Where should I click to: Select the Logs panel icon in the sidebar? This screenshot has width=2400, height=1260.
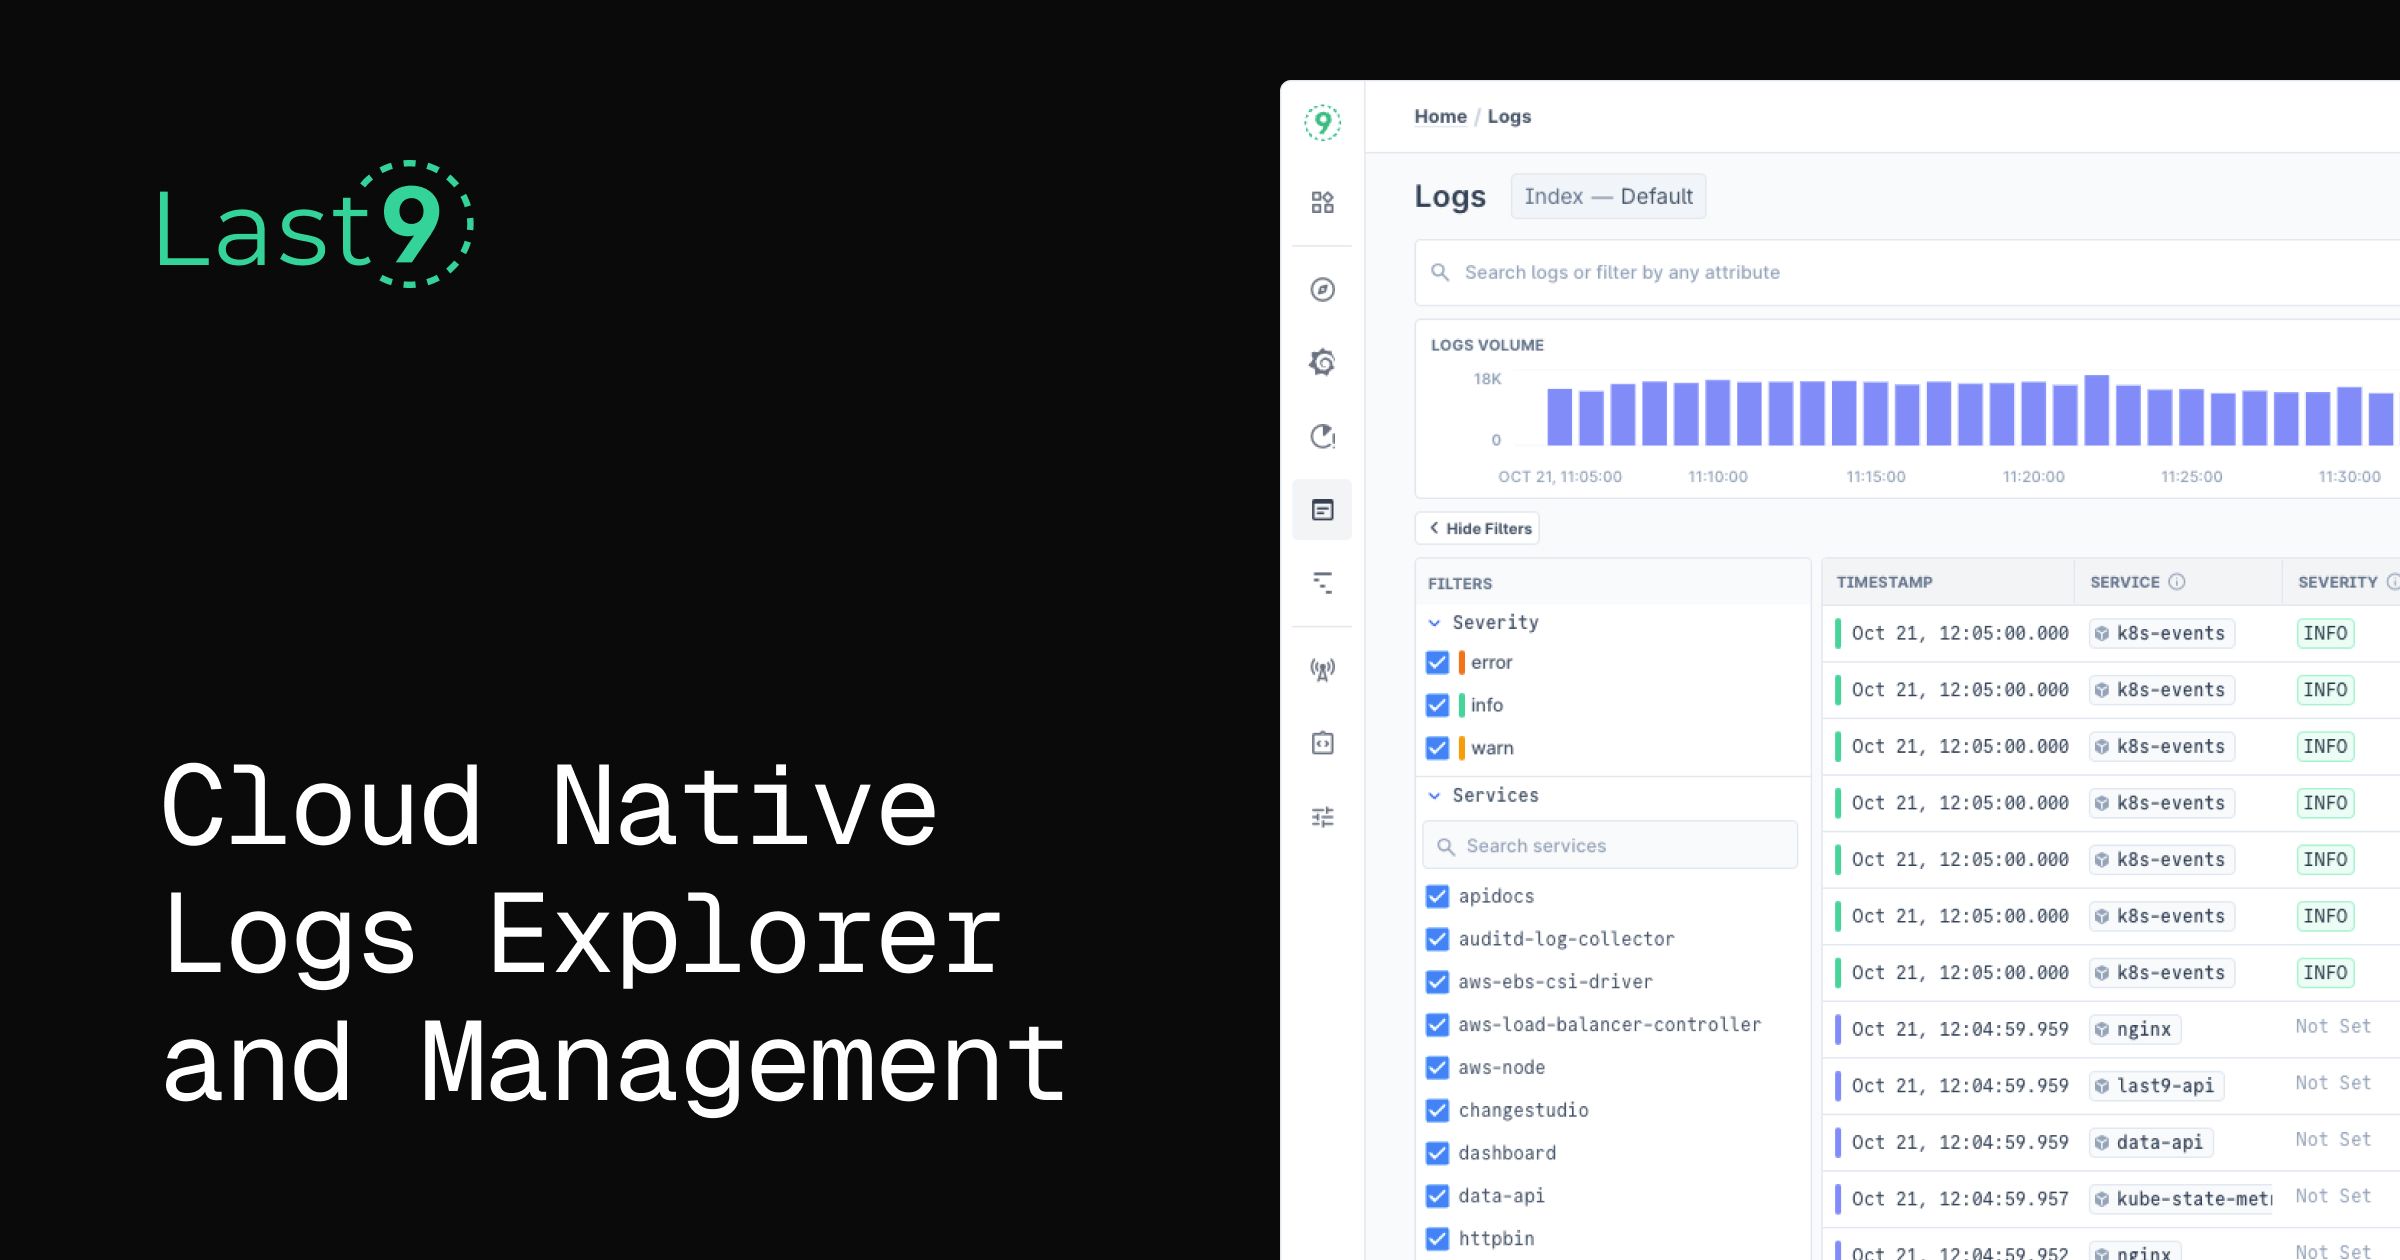1323,510
